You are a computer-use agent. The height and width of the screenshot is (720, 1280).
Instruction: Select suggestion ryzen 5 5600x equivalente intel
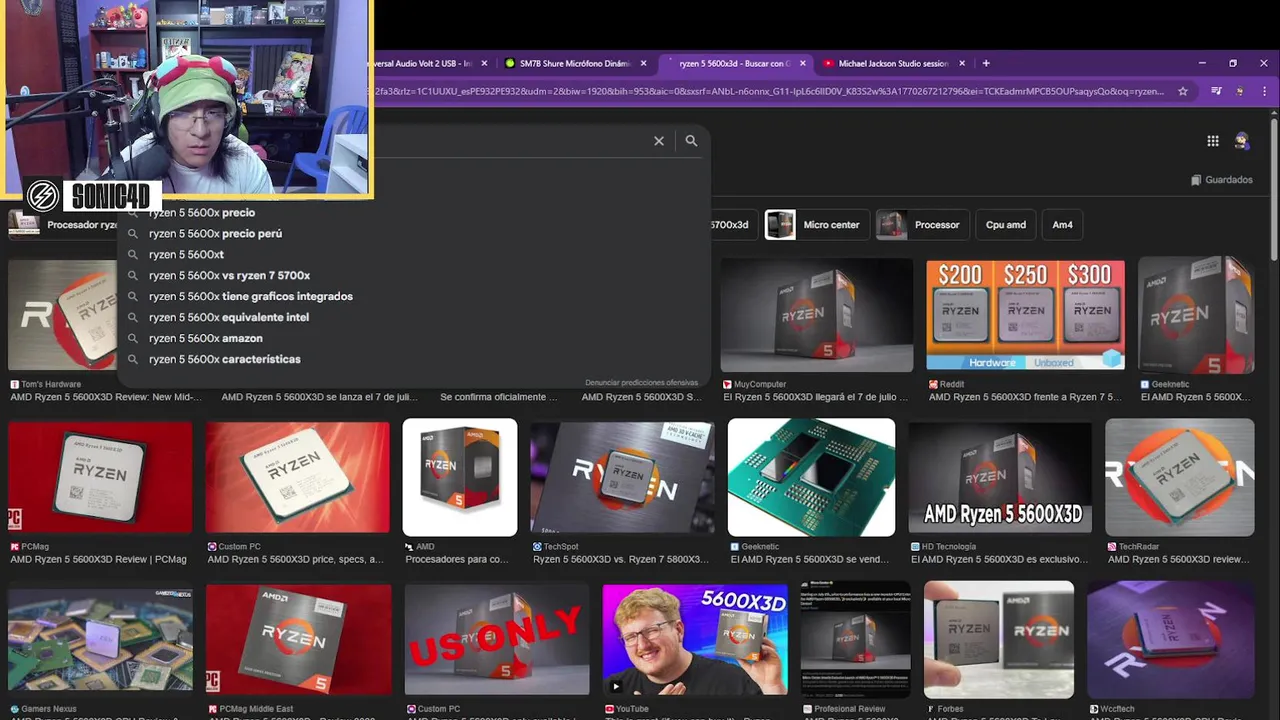[x=229, y=317]
